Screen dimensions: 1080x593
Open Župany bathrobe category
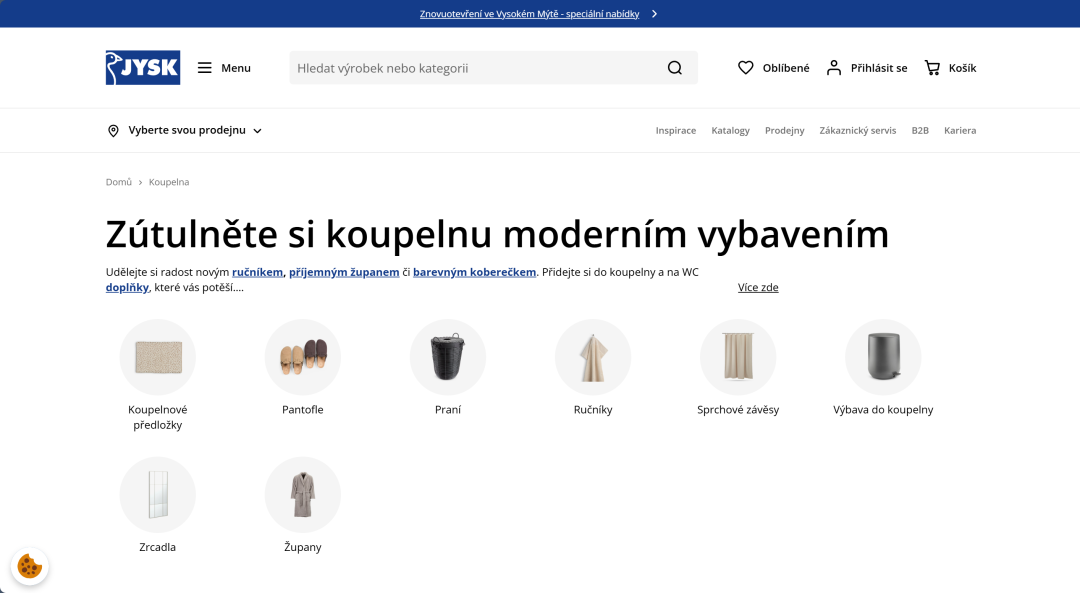point(303,494)
